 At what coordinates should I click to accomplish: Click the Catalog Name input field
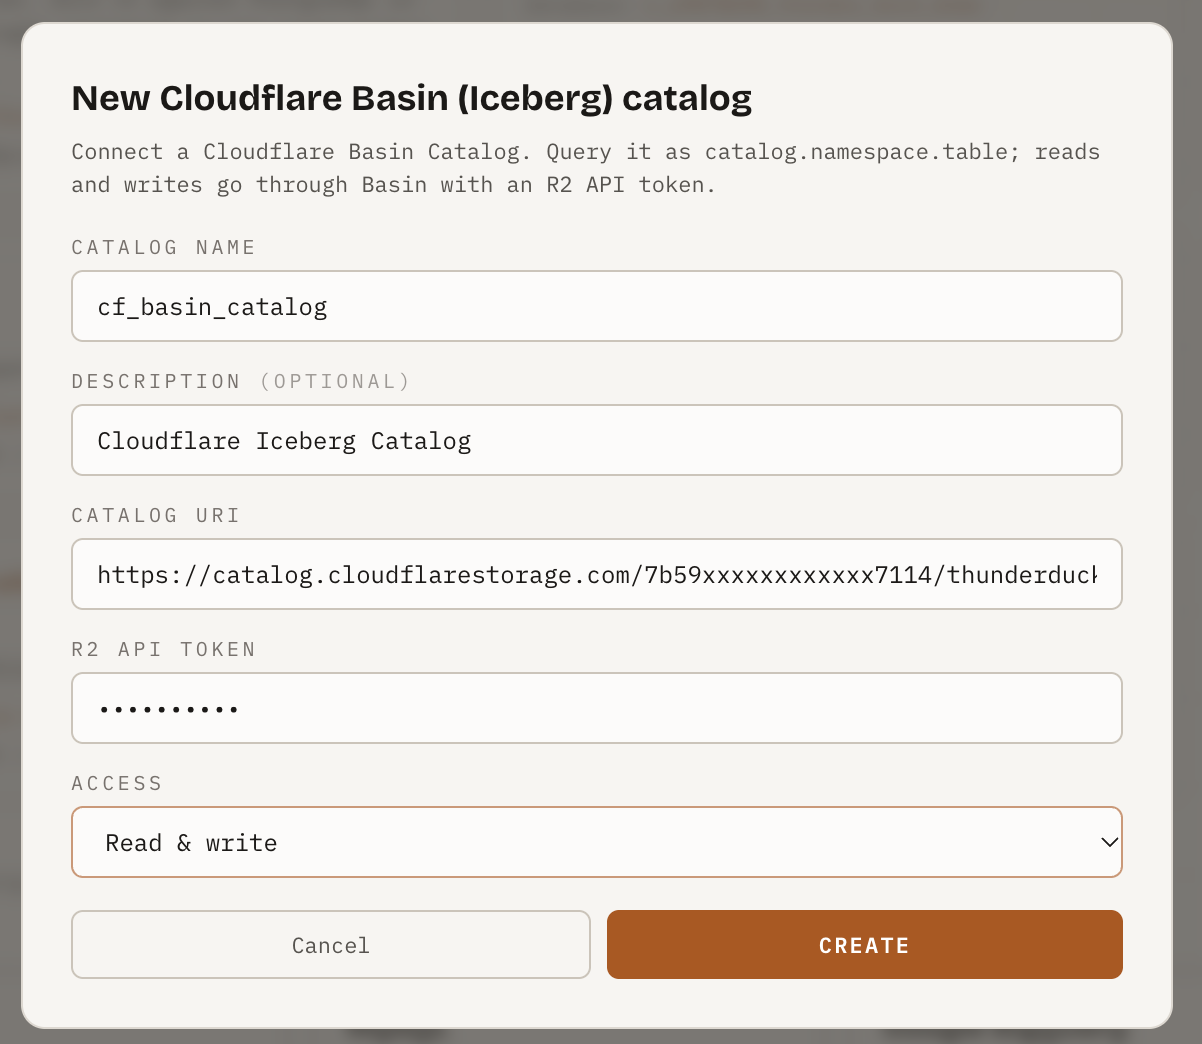[x=597, y=306]
